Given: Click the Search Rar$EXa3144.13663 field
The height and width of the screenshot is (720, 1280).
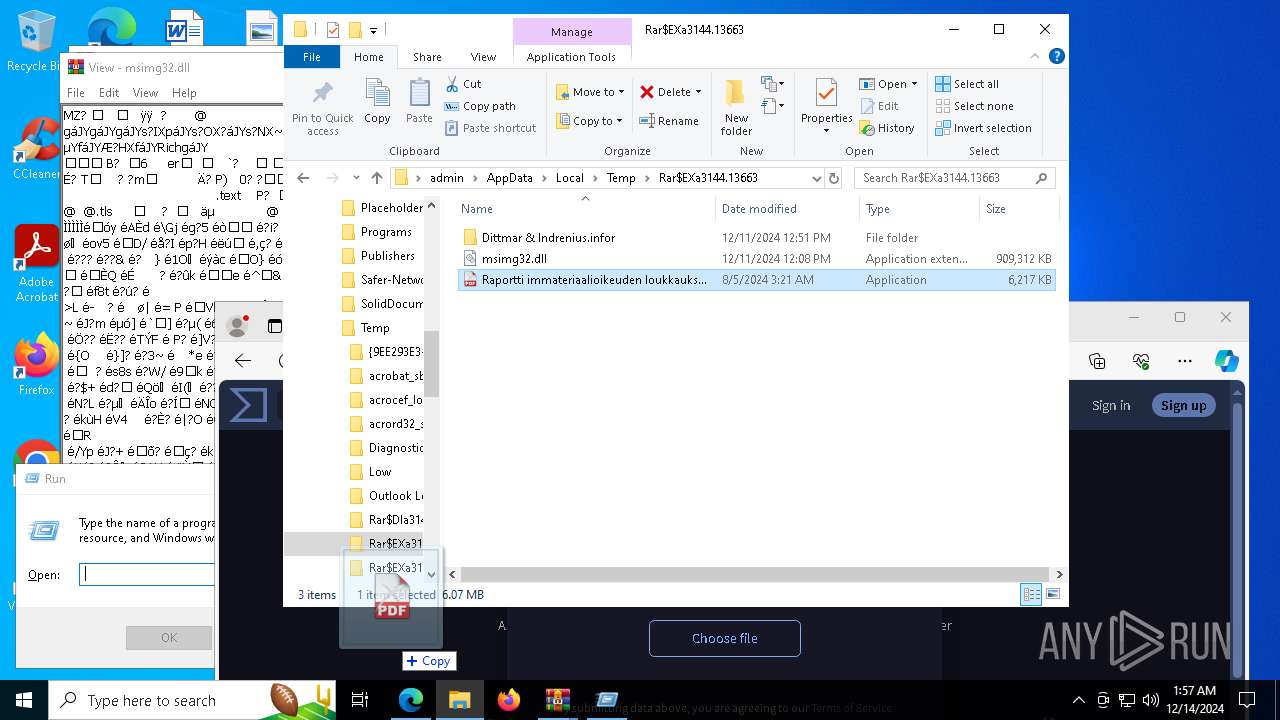Looking at the screenshot, I should 955,178.
